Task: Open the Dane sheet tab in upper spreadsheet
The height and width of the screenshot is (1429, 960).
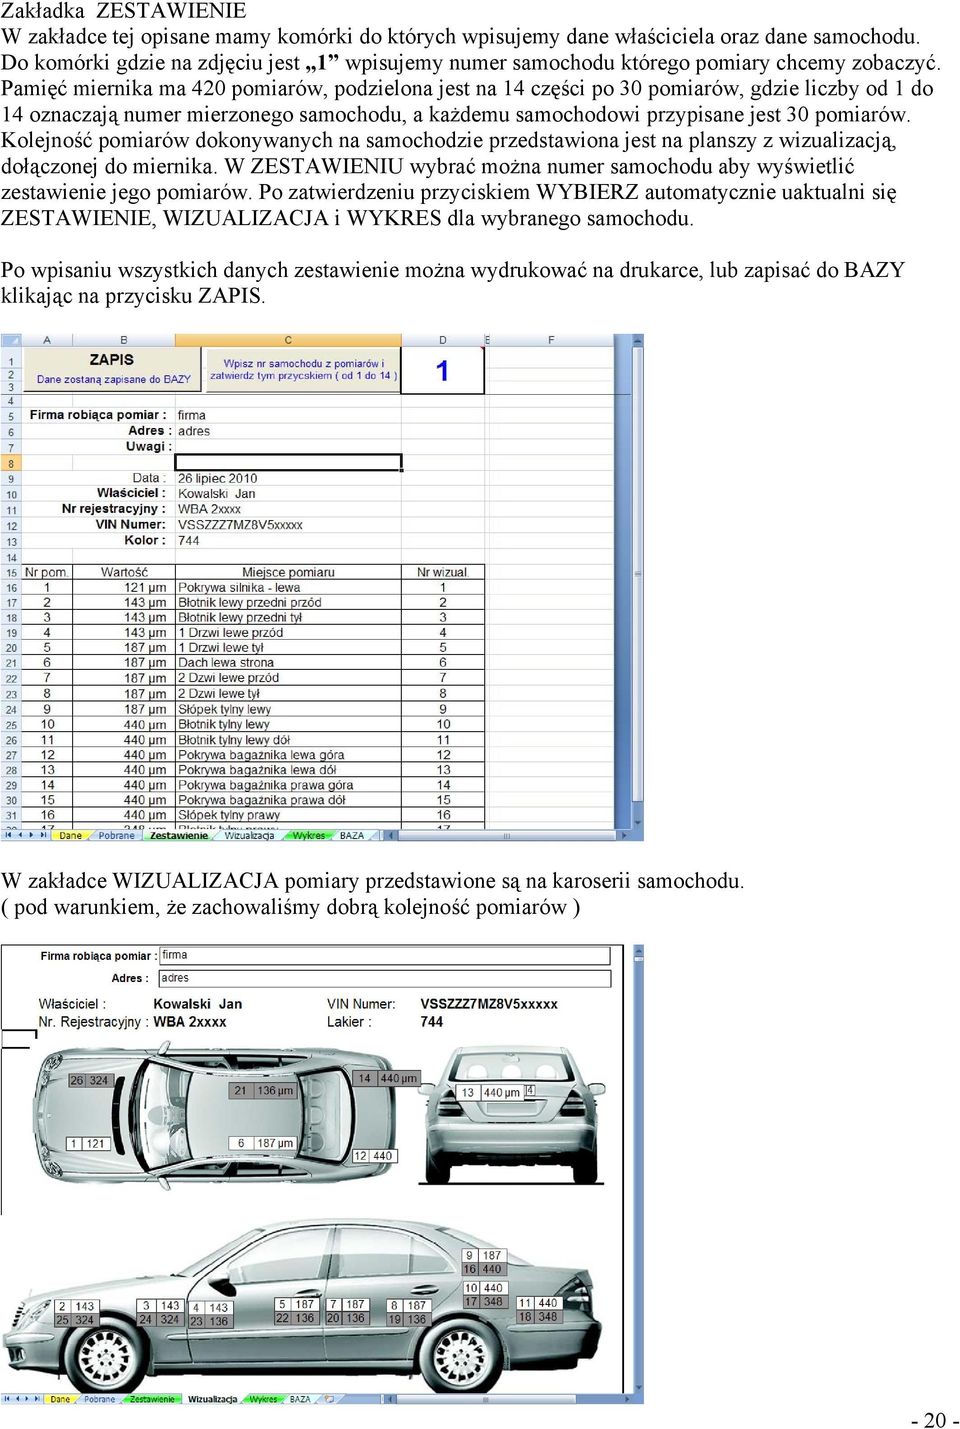Action: (x=70, y=835)
